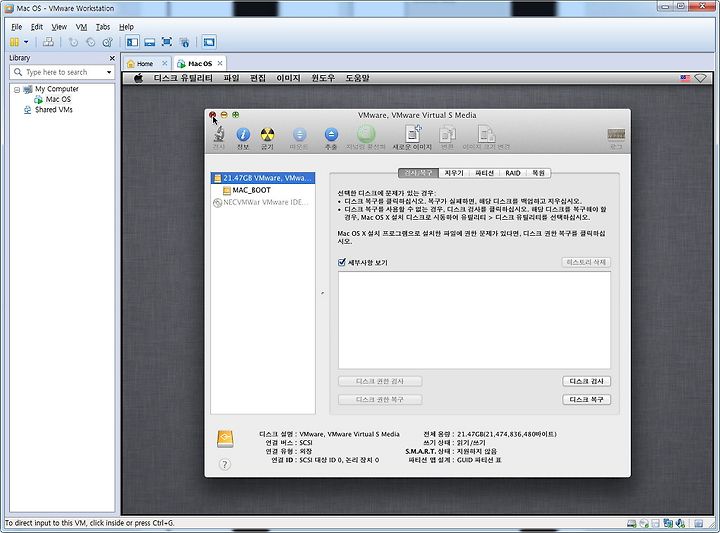Click the Verify Disk Permissions button
This screenshot has height=533, width=720.
[x=380, y=381]
